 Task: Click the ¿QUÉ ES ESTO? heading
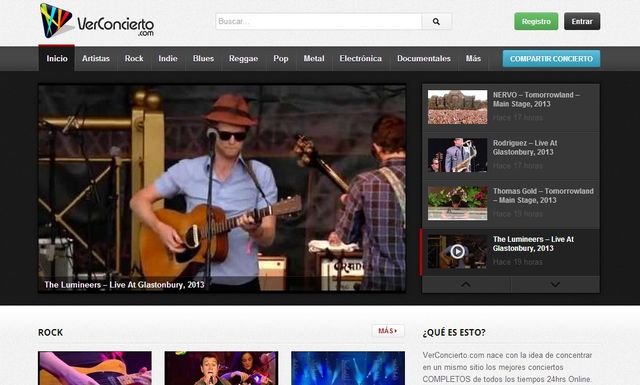454,332
